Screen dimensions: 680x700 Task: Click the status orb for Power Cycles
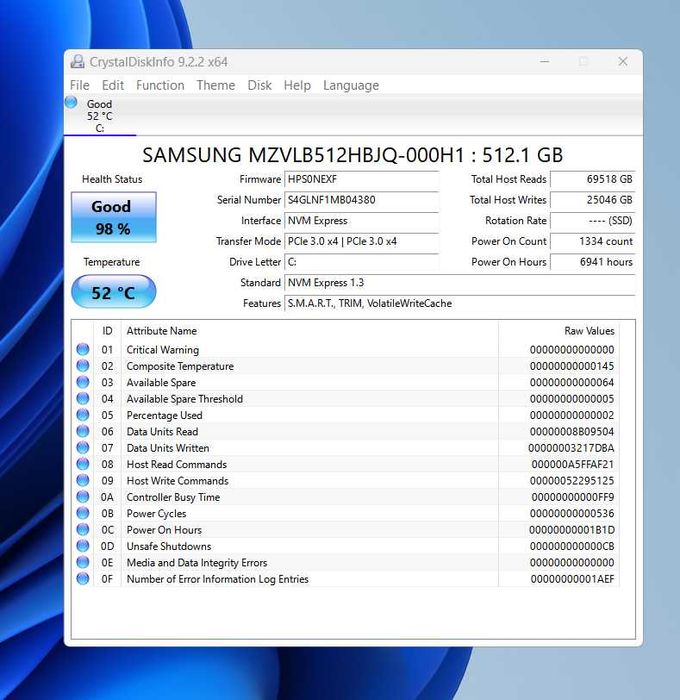click(83, 513)
